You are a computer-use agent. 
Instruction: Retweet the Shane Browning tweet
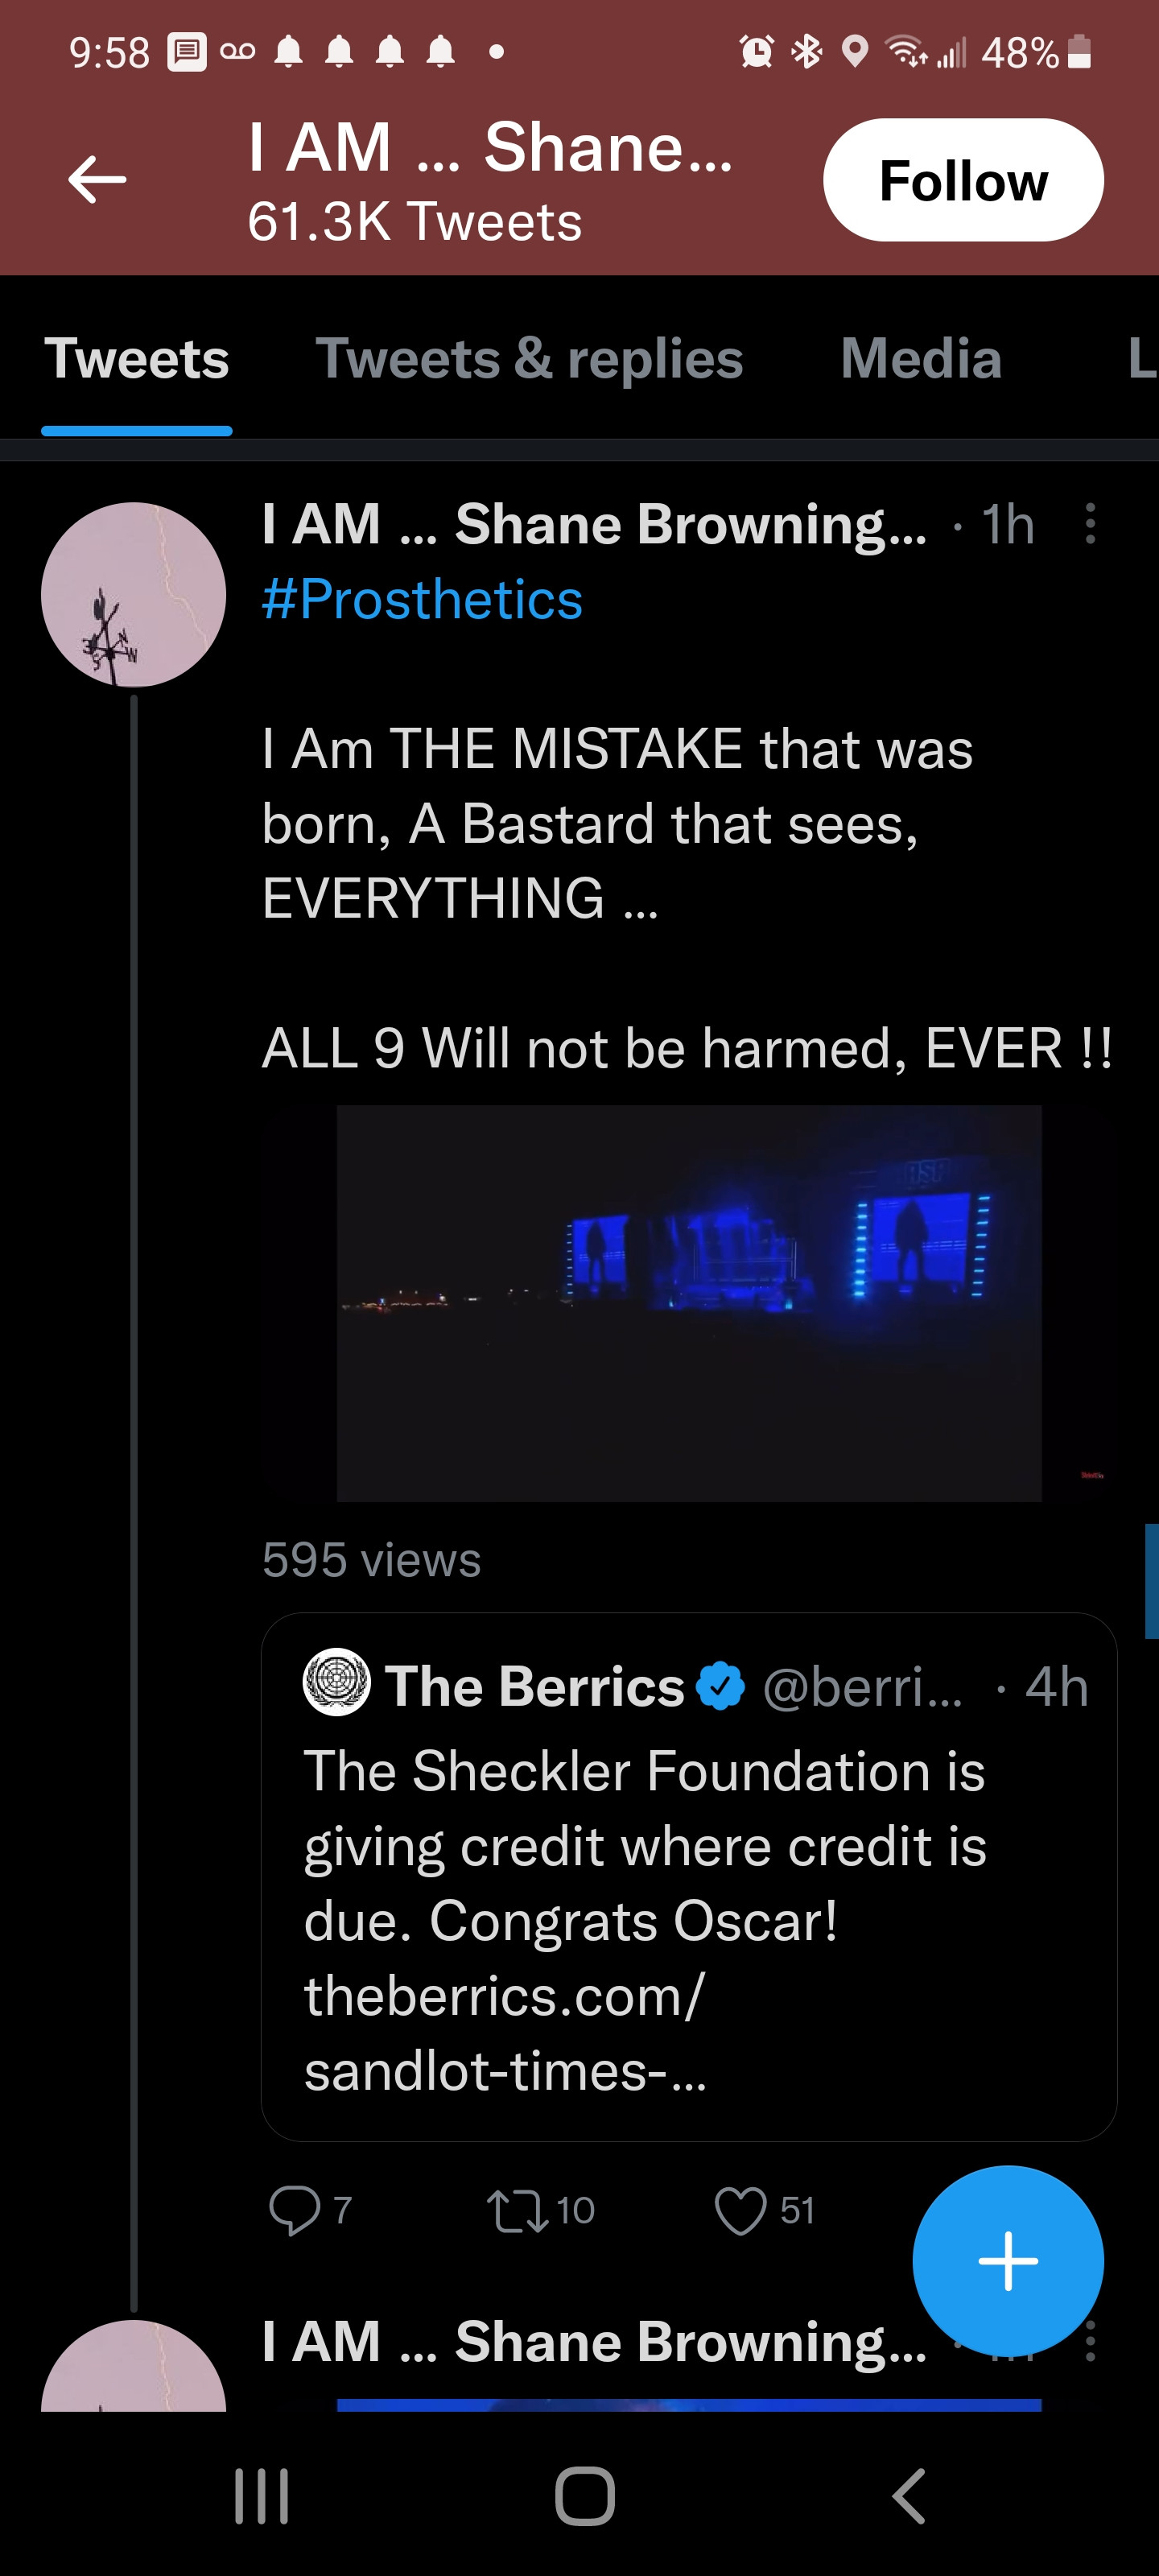coord(518,2209)
